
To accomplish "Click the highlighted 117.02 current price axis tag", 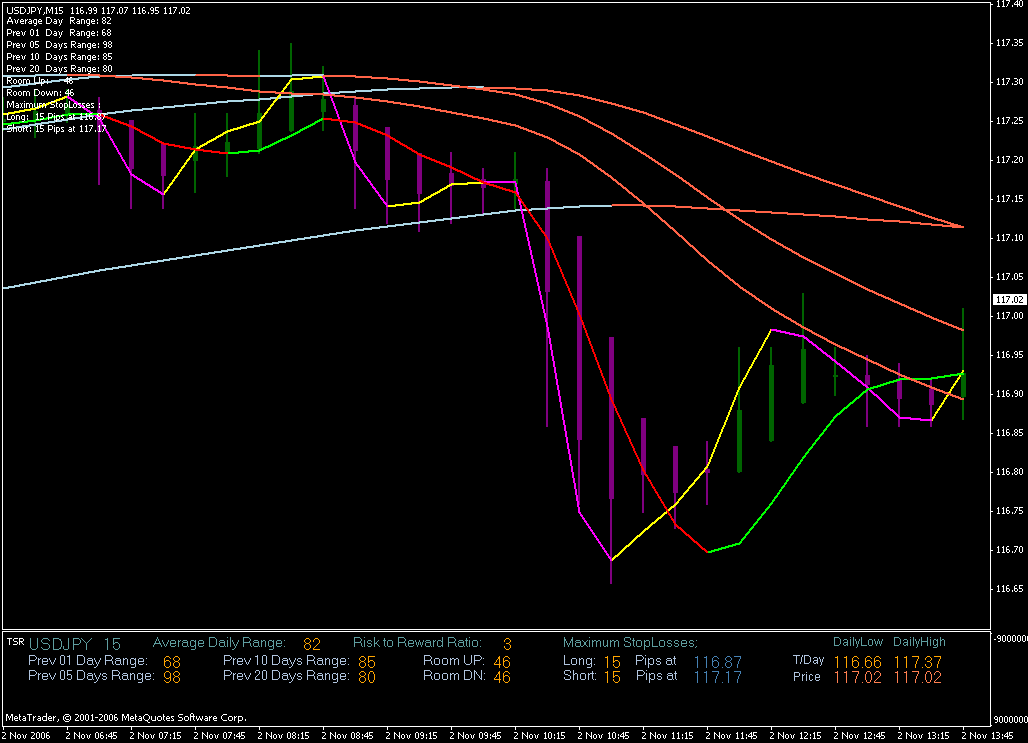I will tap(1009, 300).
